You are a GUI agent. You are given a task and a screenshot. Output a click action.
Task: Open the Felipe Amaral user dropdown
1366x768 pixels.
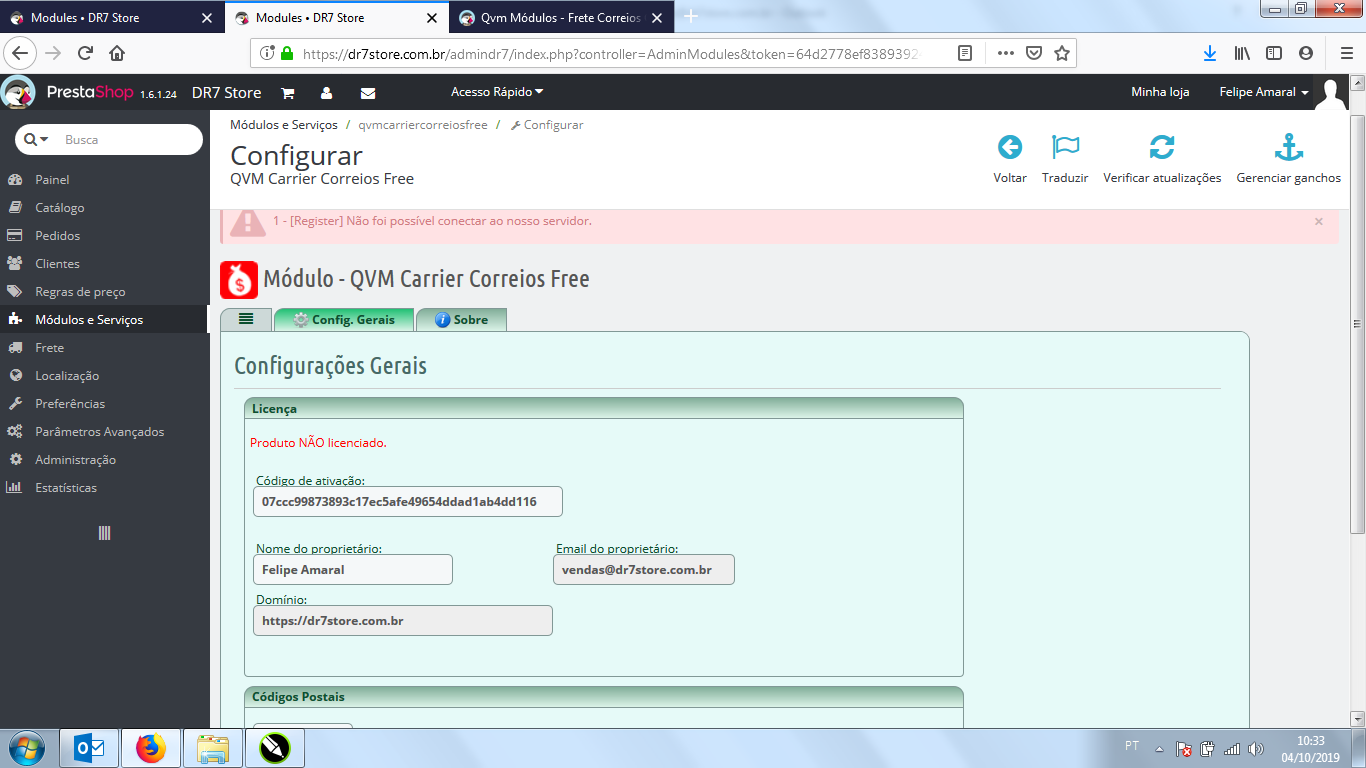1264,92
